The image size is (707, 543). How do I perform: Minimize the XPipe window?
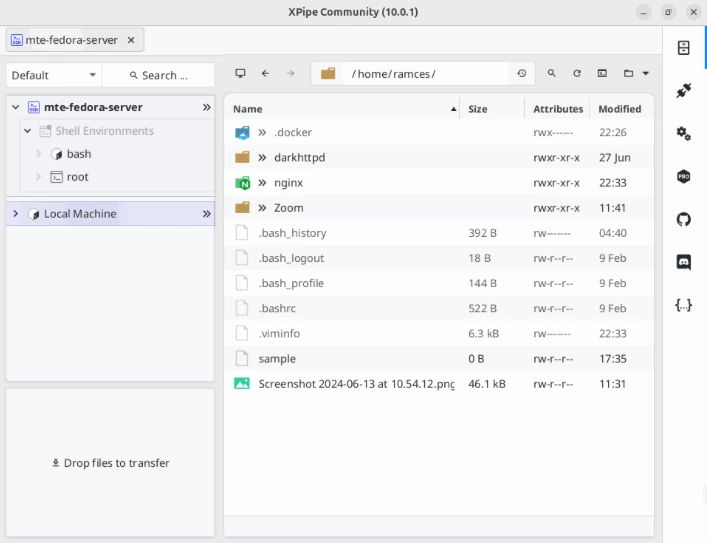pyautogui.click(x=643, y=12)
